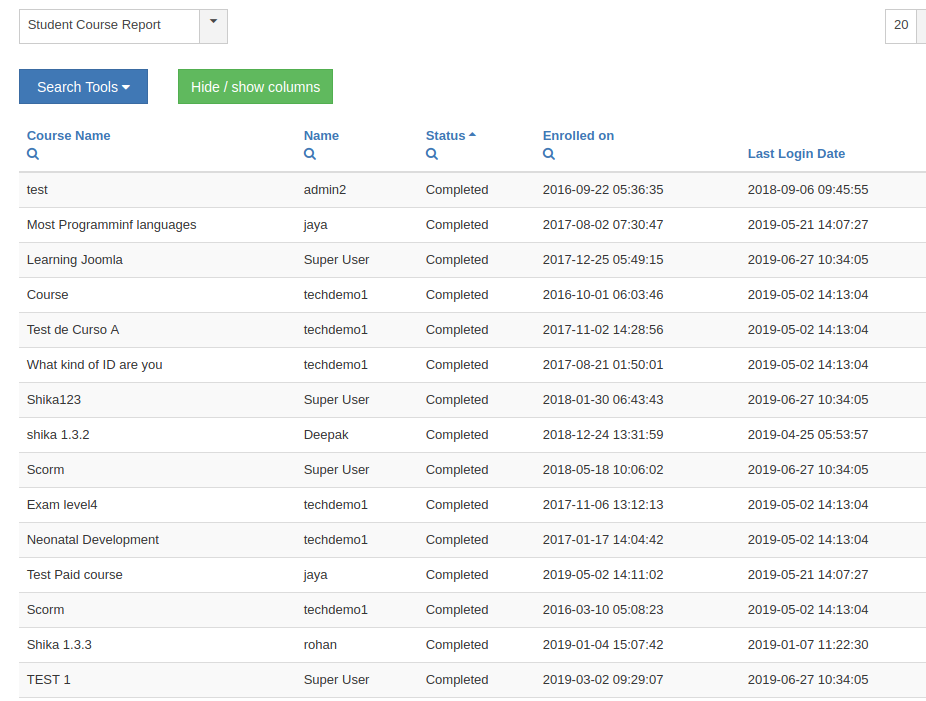Click the Student Course Report select field
This screenshot has width=926, height=701.
(x=109, y=25)
